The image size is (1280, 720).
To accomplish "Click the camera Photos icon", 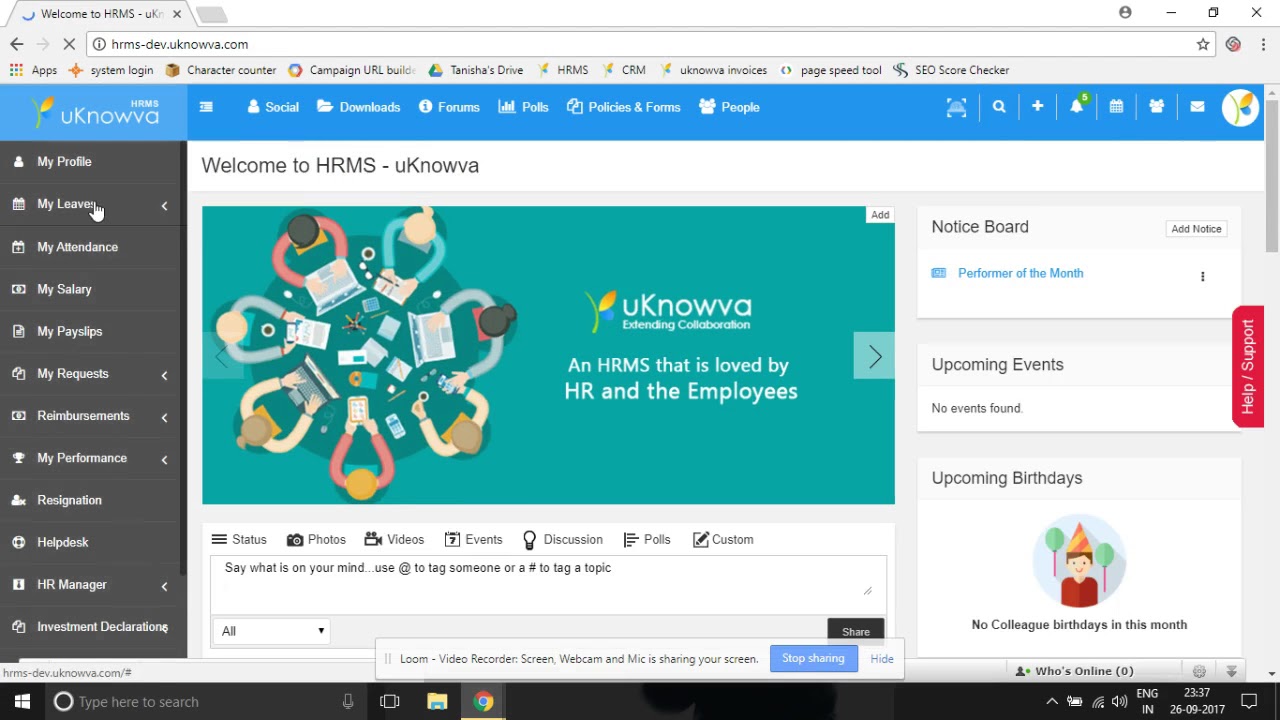I will 294,540.
